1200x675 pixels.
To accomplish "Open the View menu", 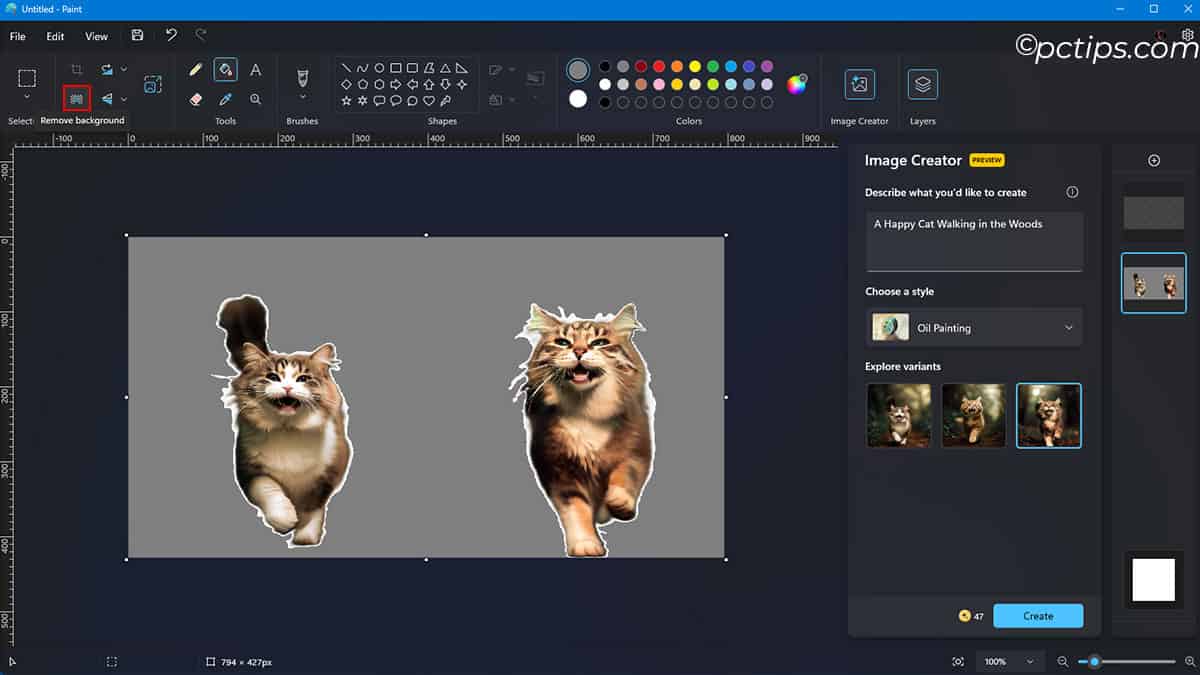I will tap(96, 36).
